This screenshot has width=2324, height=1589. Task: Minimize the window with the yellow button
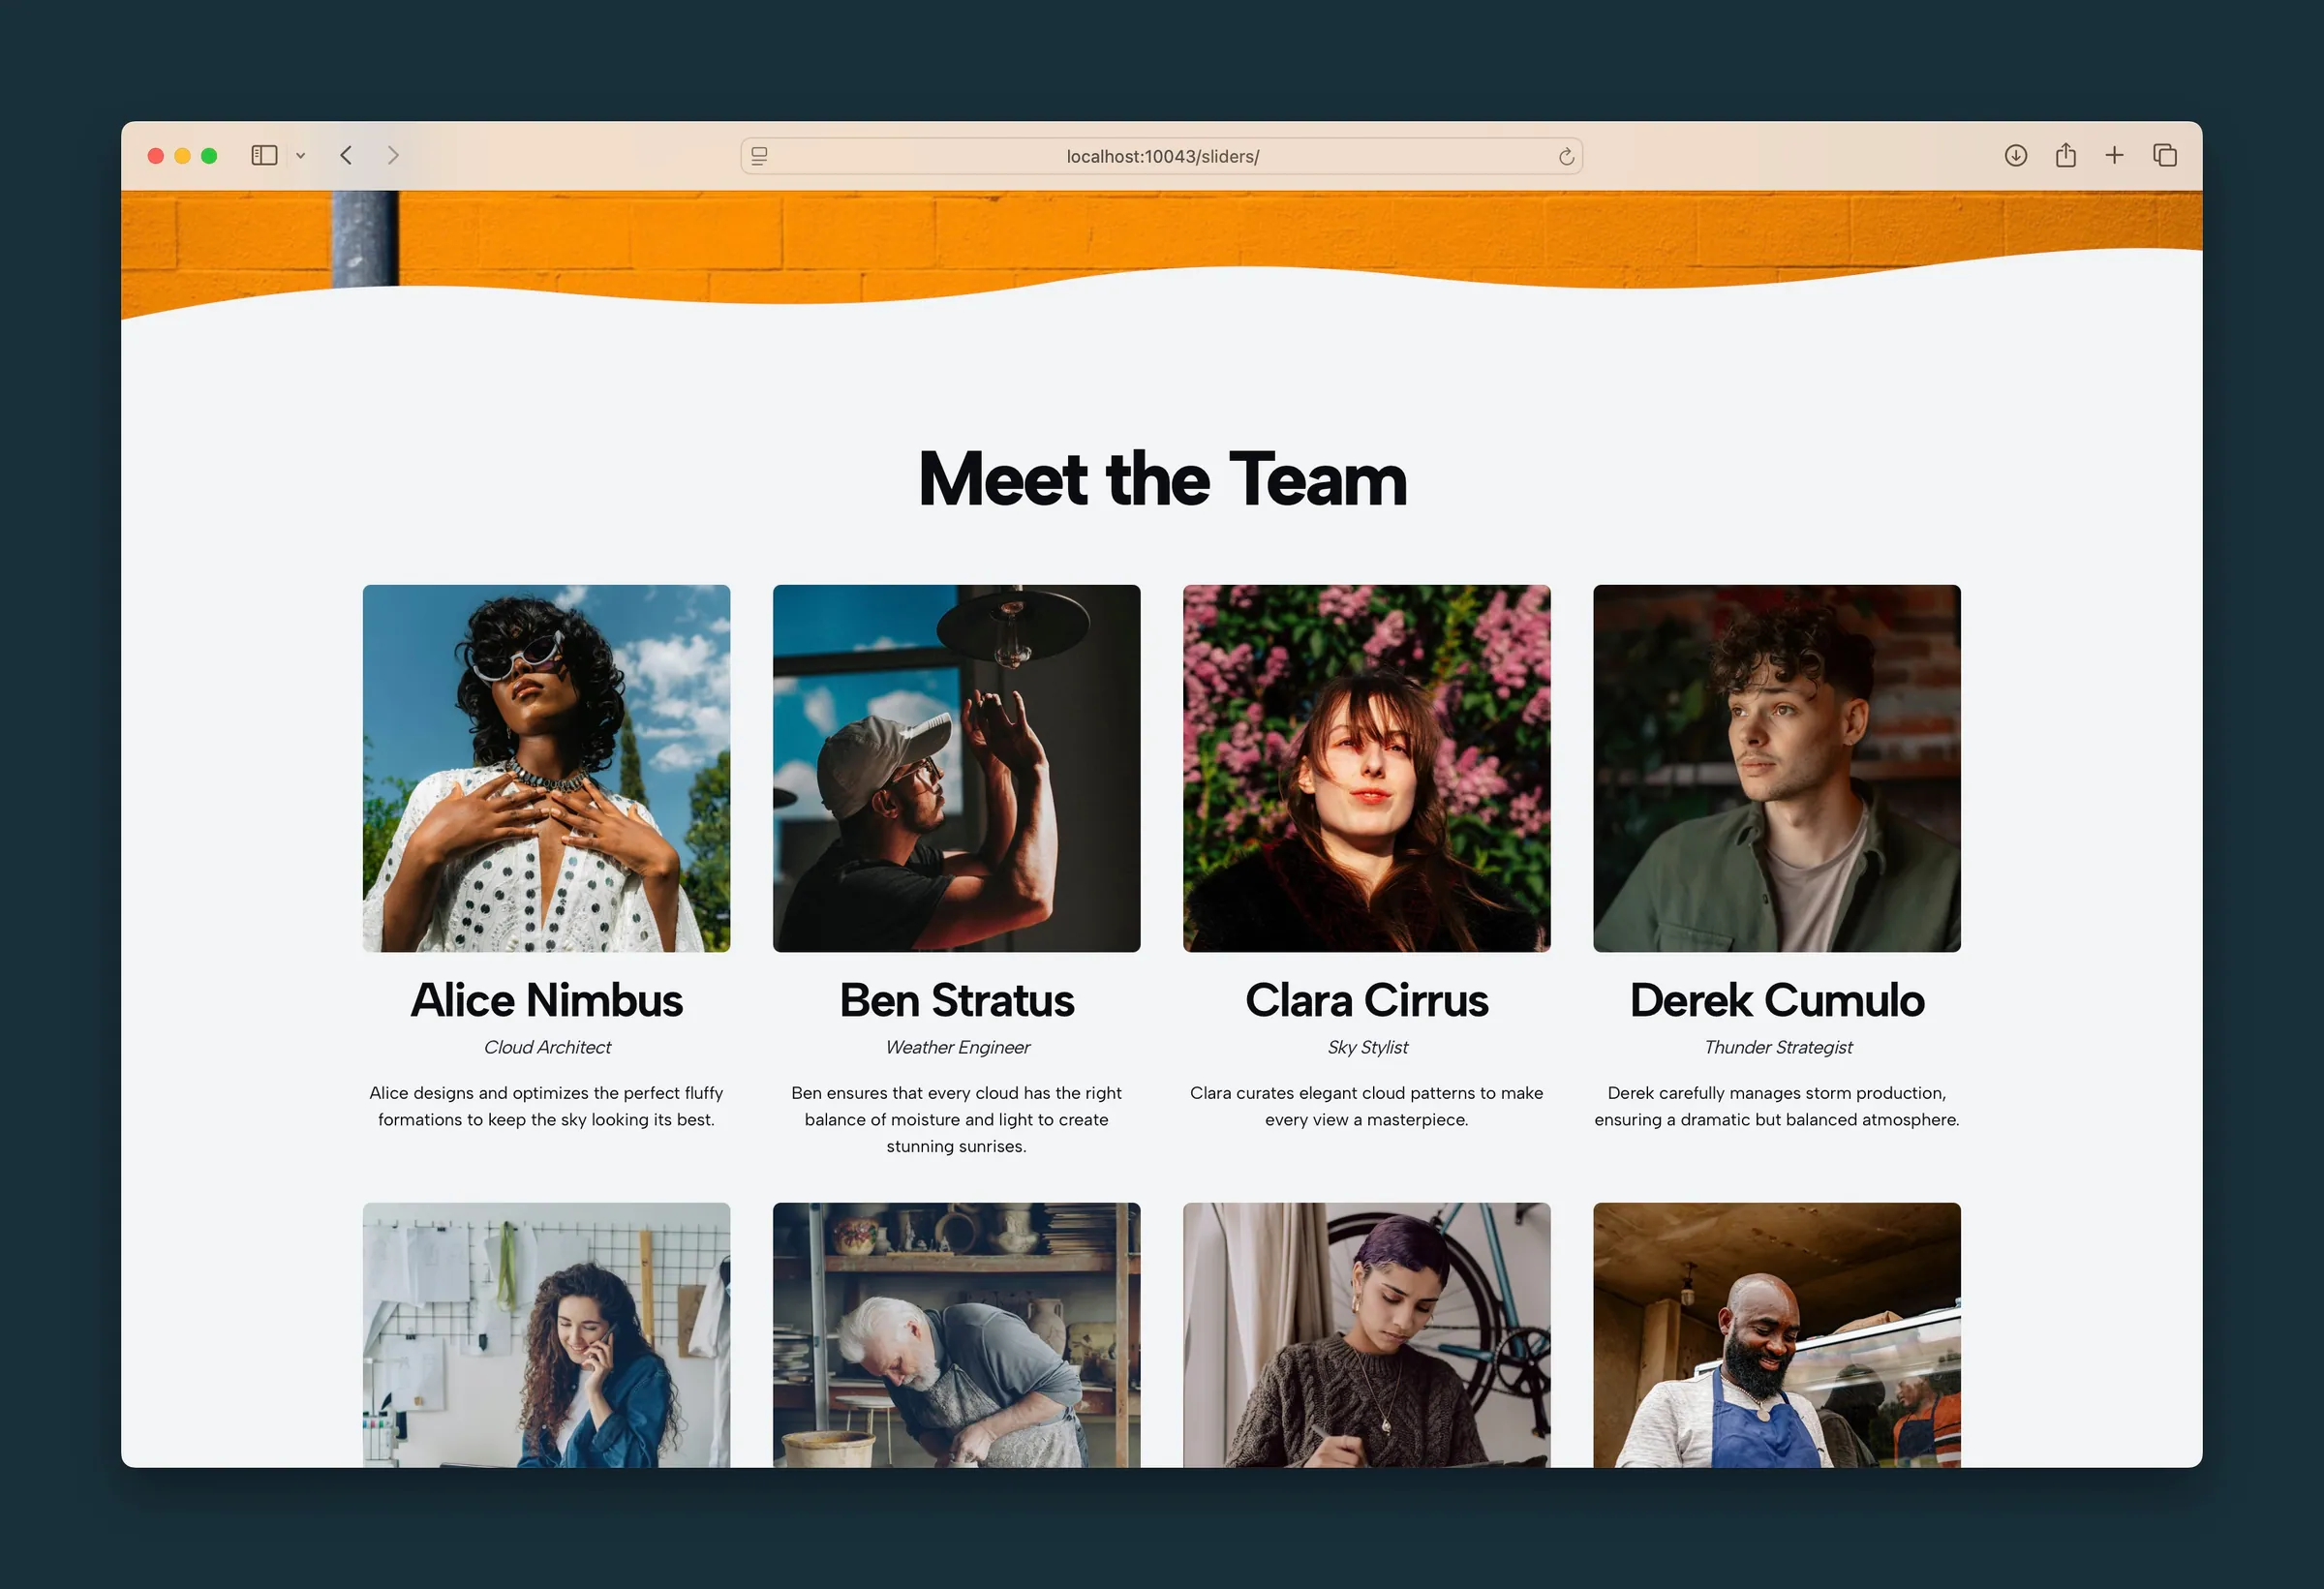tap(182, 155)
